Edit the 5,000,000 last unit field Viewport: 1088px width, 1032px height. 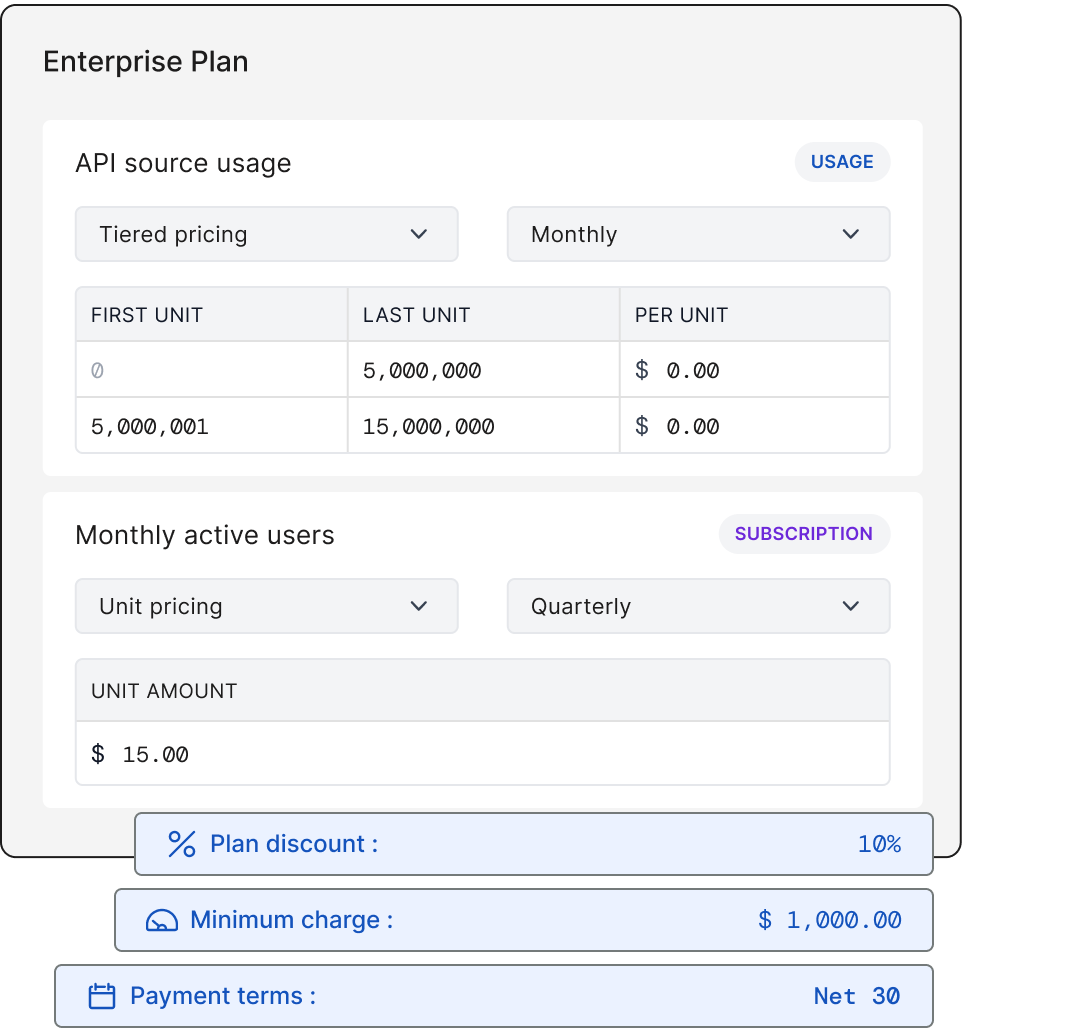pos(483,370)
